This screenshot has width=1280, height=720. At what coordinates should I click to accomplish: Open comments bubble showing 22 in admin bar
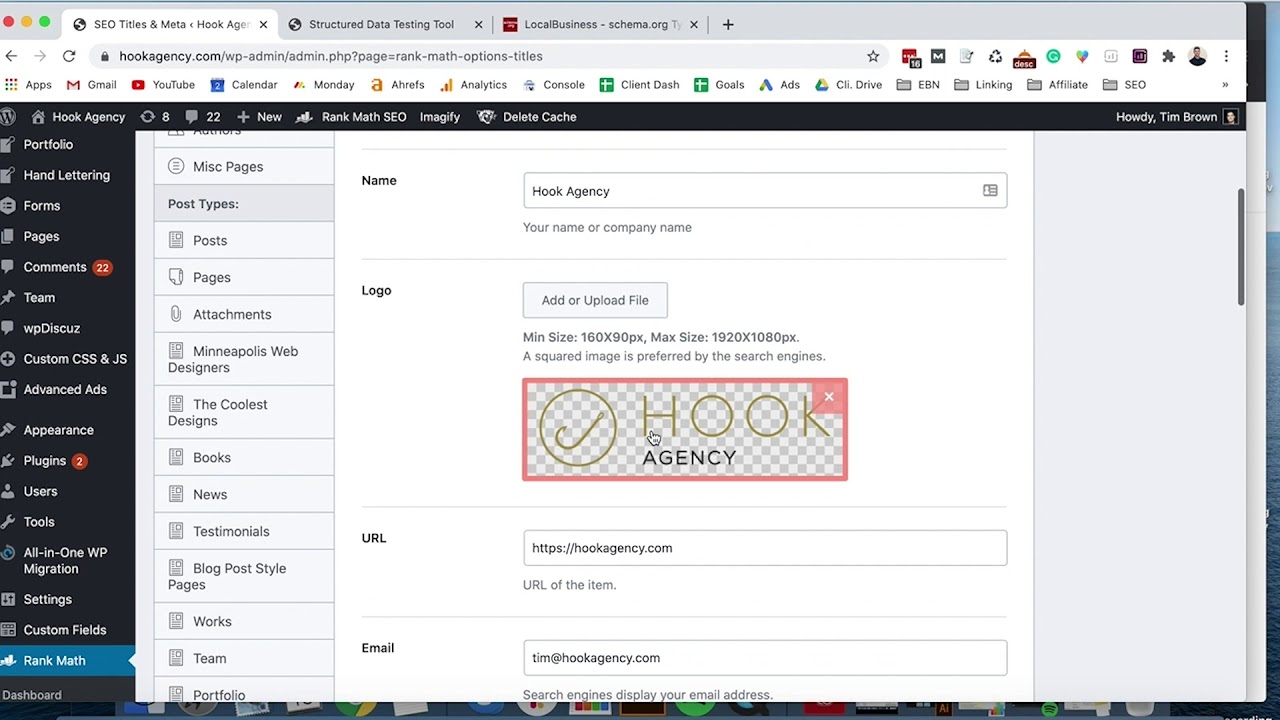[x=203, y=117]
